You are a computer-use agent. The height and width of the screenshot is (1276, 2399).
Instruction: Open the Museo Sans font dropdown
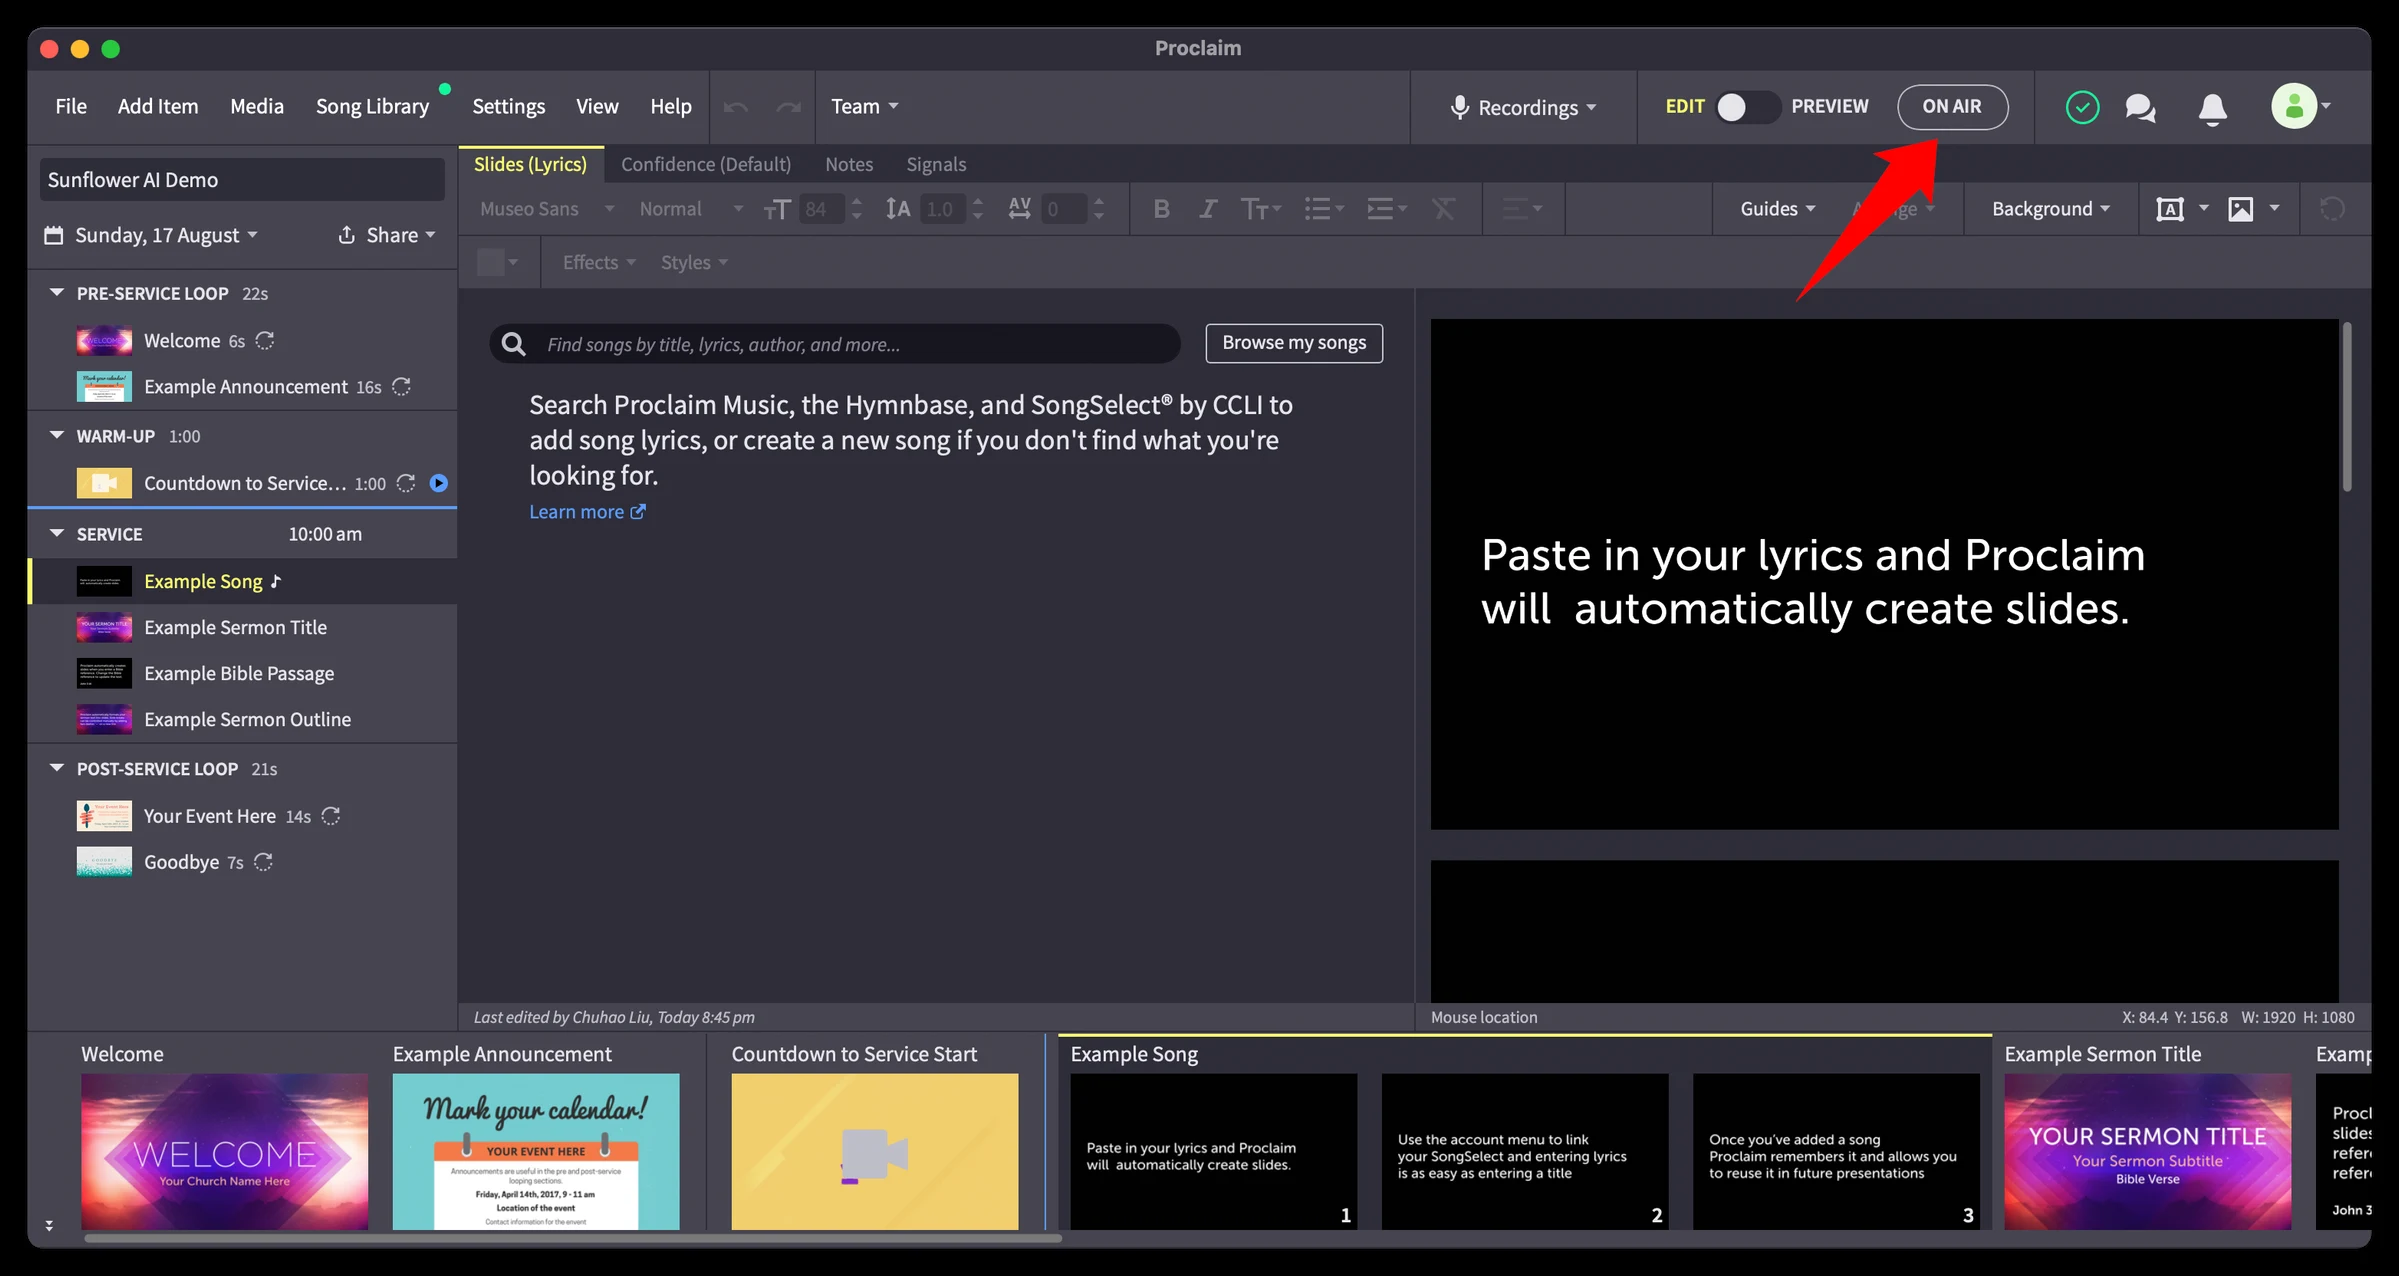[546, 209]
